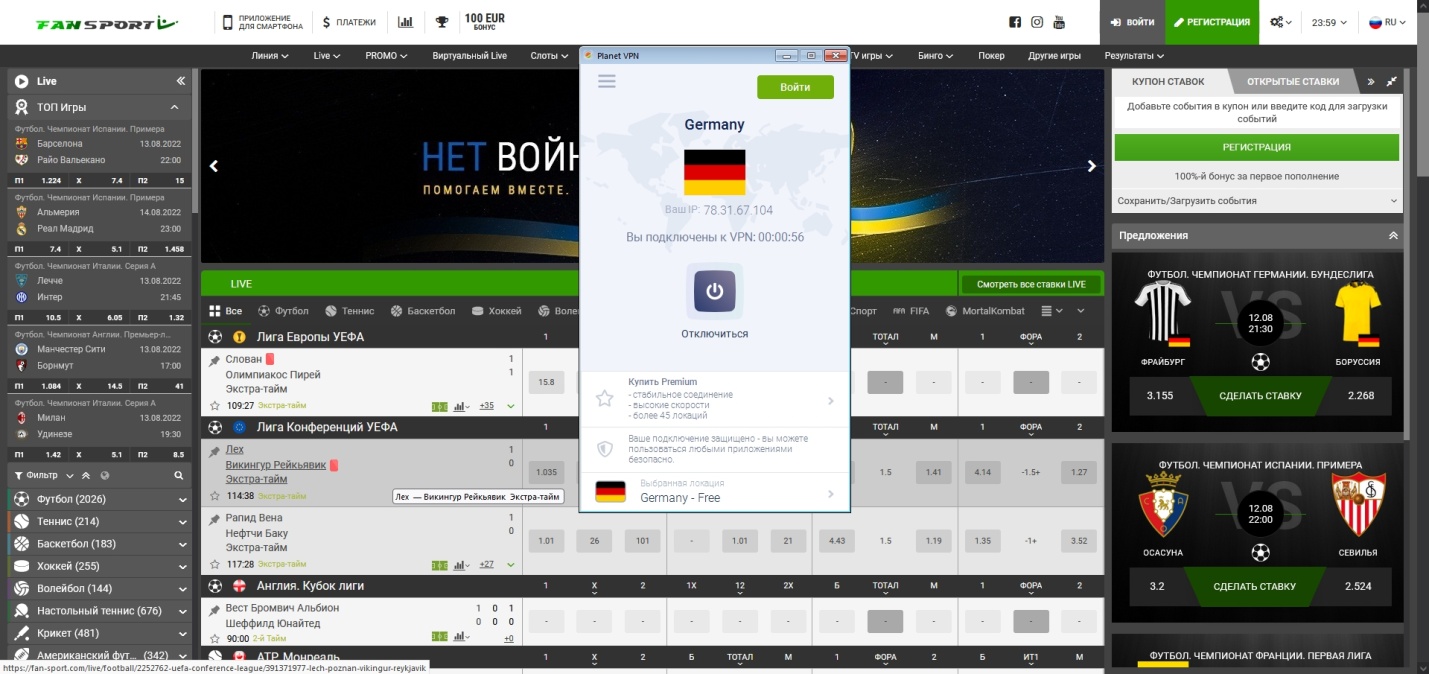Collapse the ТОП Игры section
This screenshot has height=674, width=1429.
(174, 107)
